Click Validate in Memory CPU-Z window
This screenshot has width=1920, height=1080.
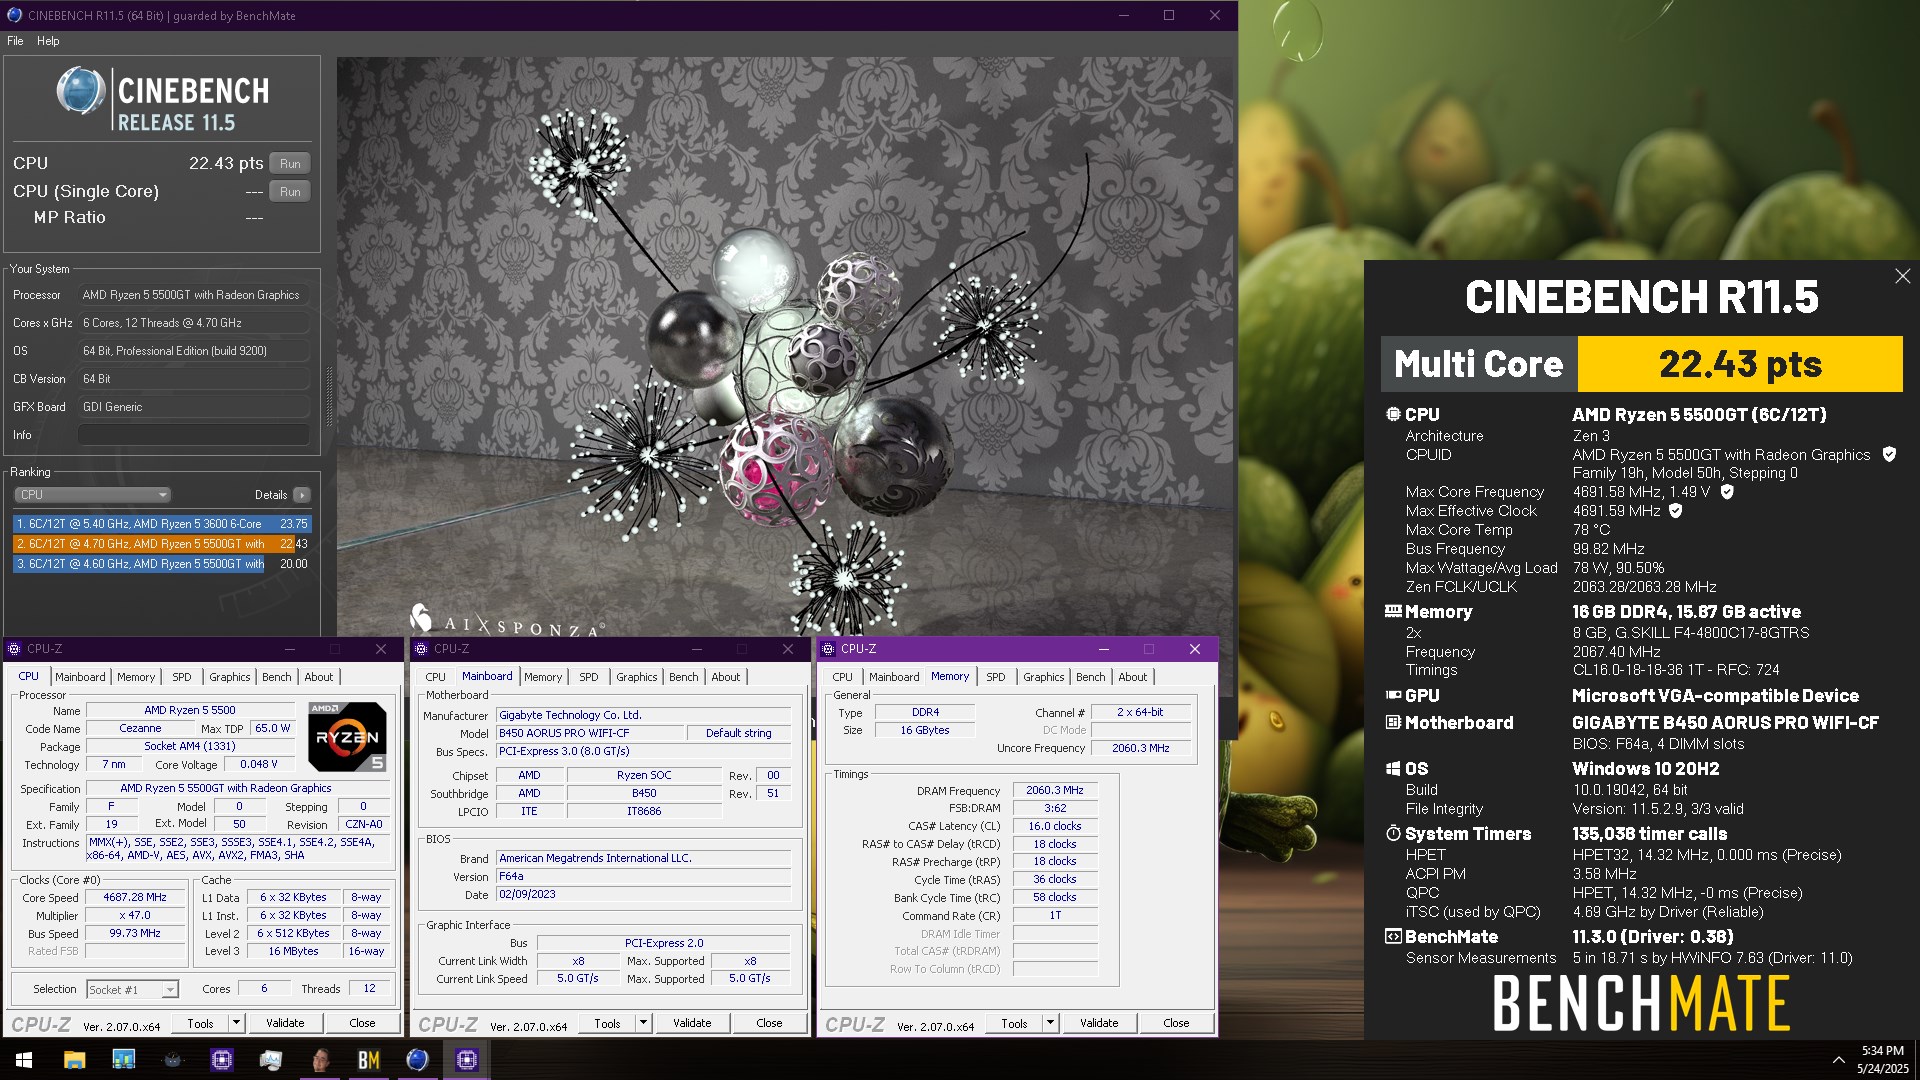point(1099,1023)
